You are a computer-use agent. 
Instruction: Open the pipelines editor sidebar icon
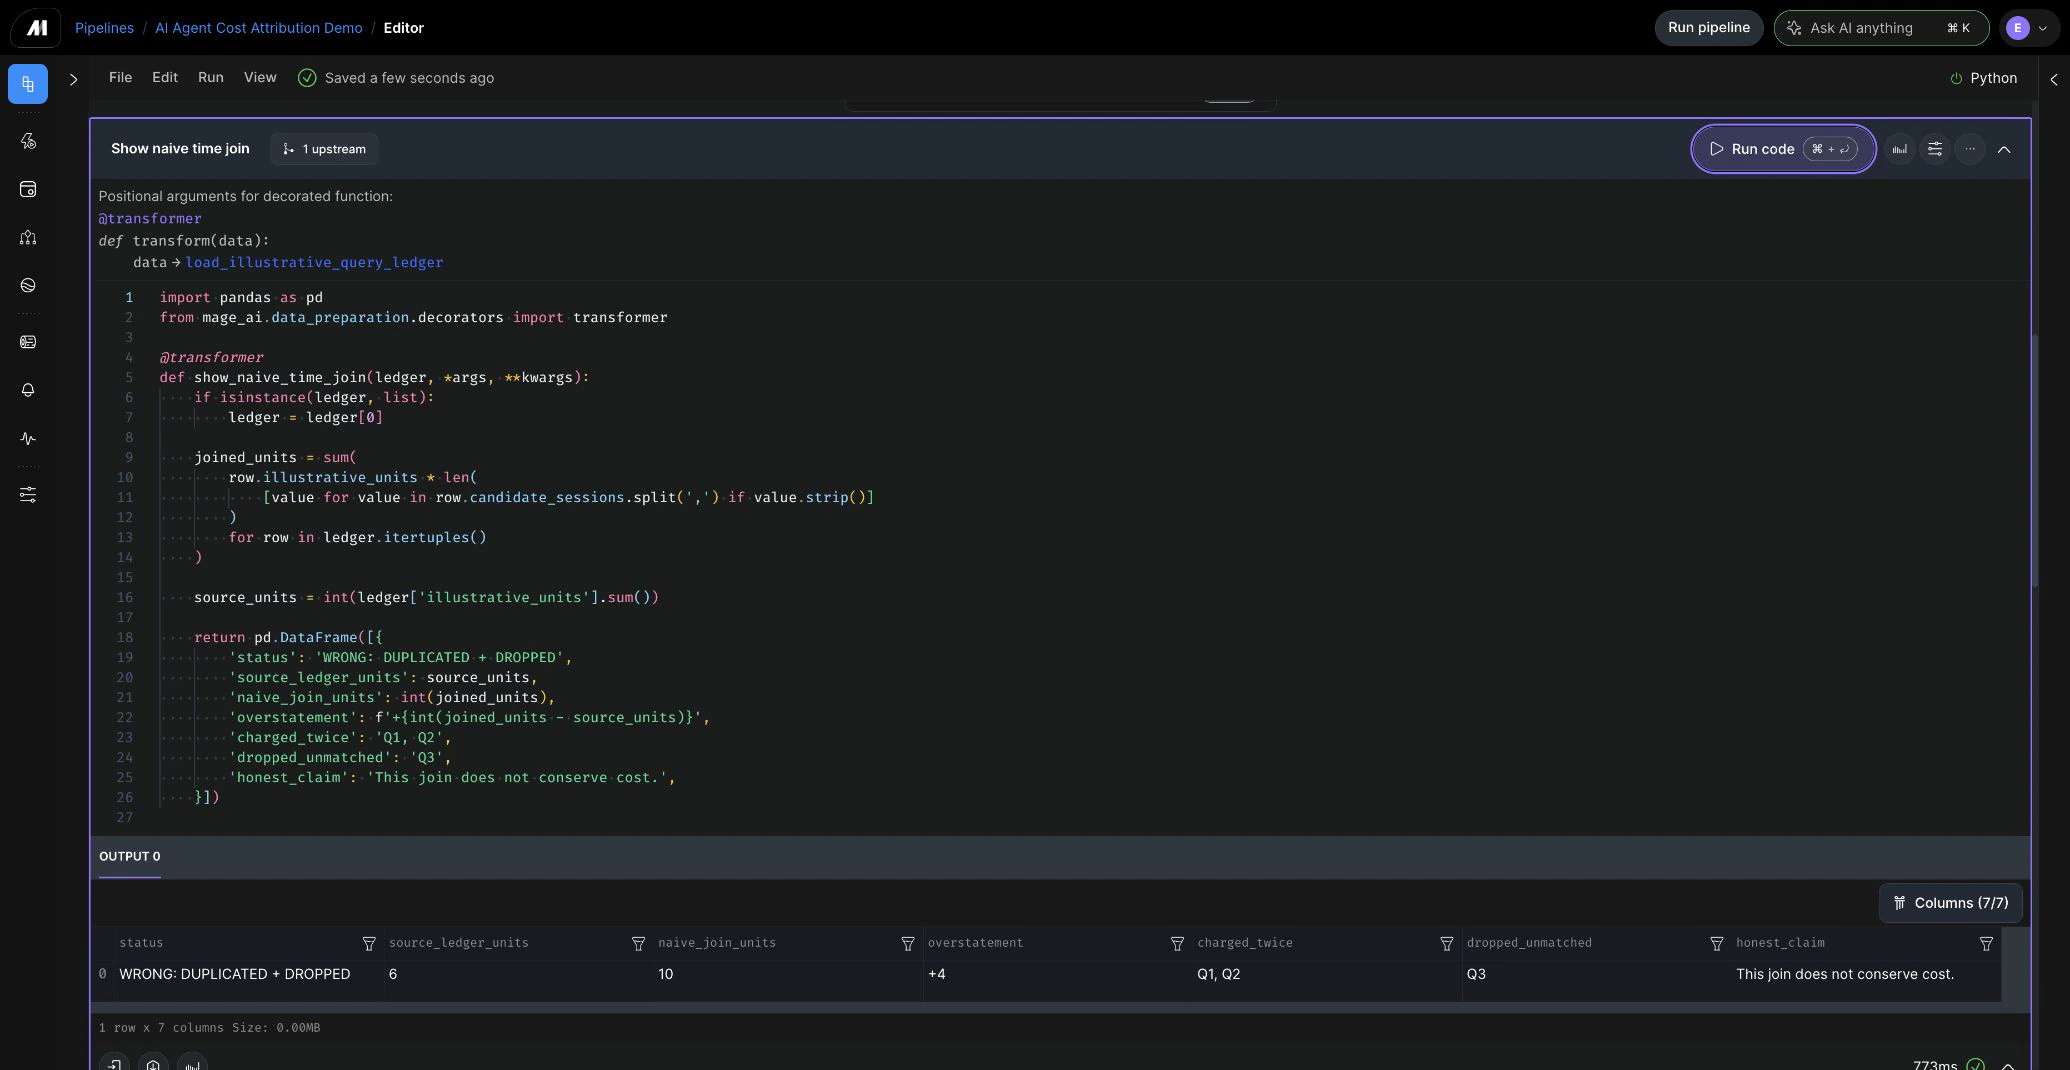(28, 84)
